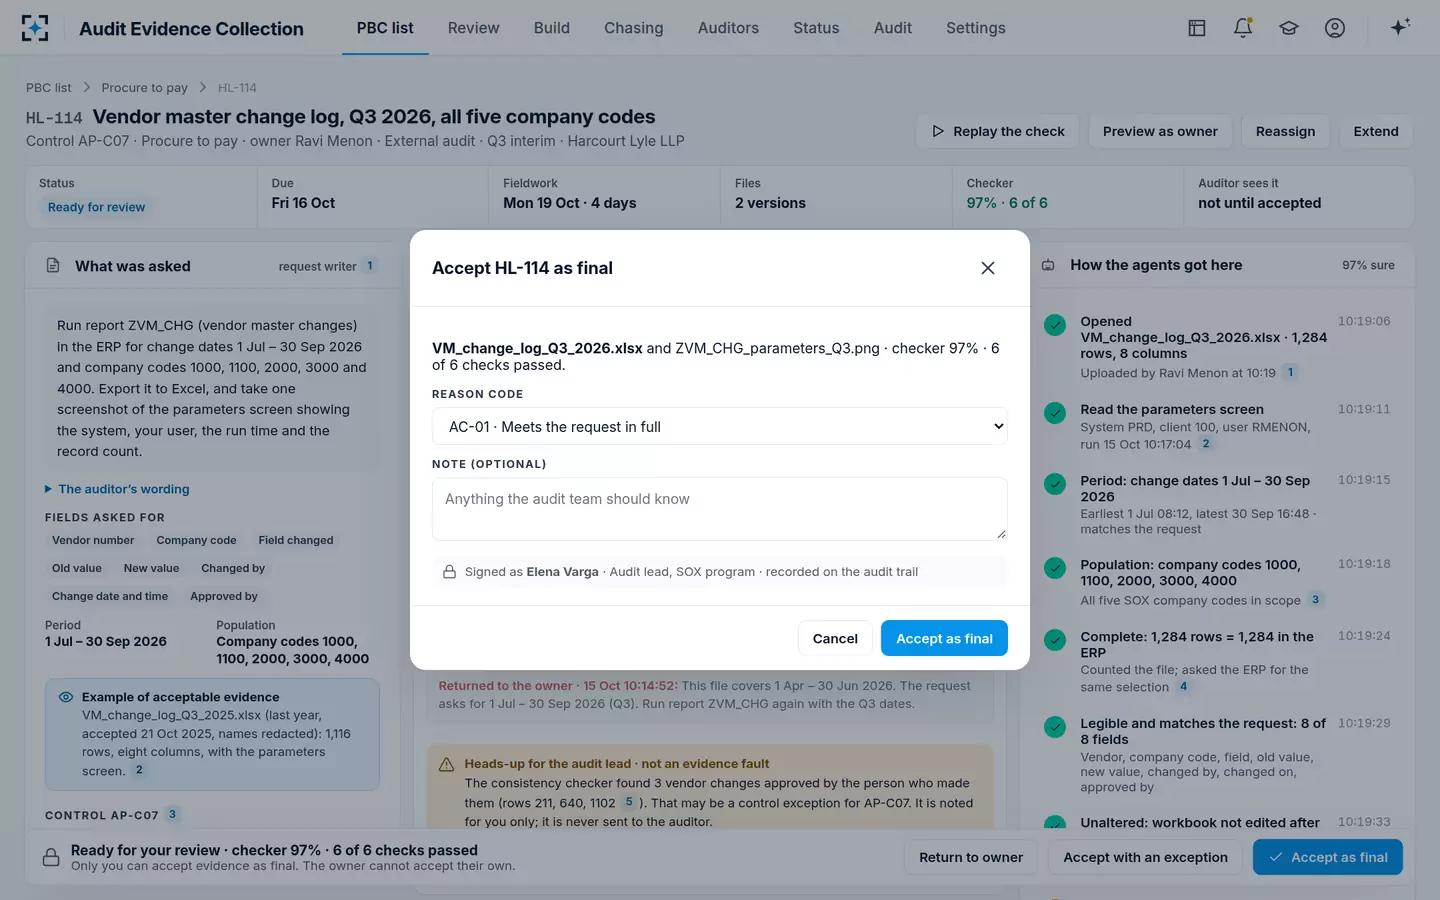Click Procure to pay breadcrumb link
This screenshot has width=1440, height=900.
click(144, 88)
